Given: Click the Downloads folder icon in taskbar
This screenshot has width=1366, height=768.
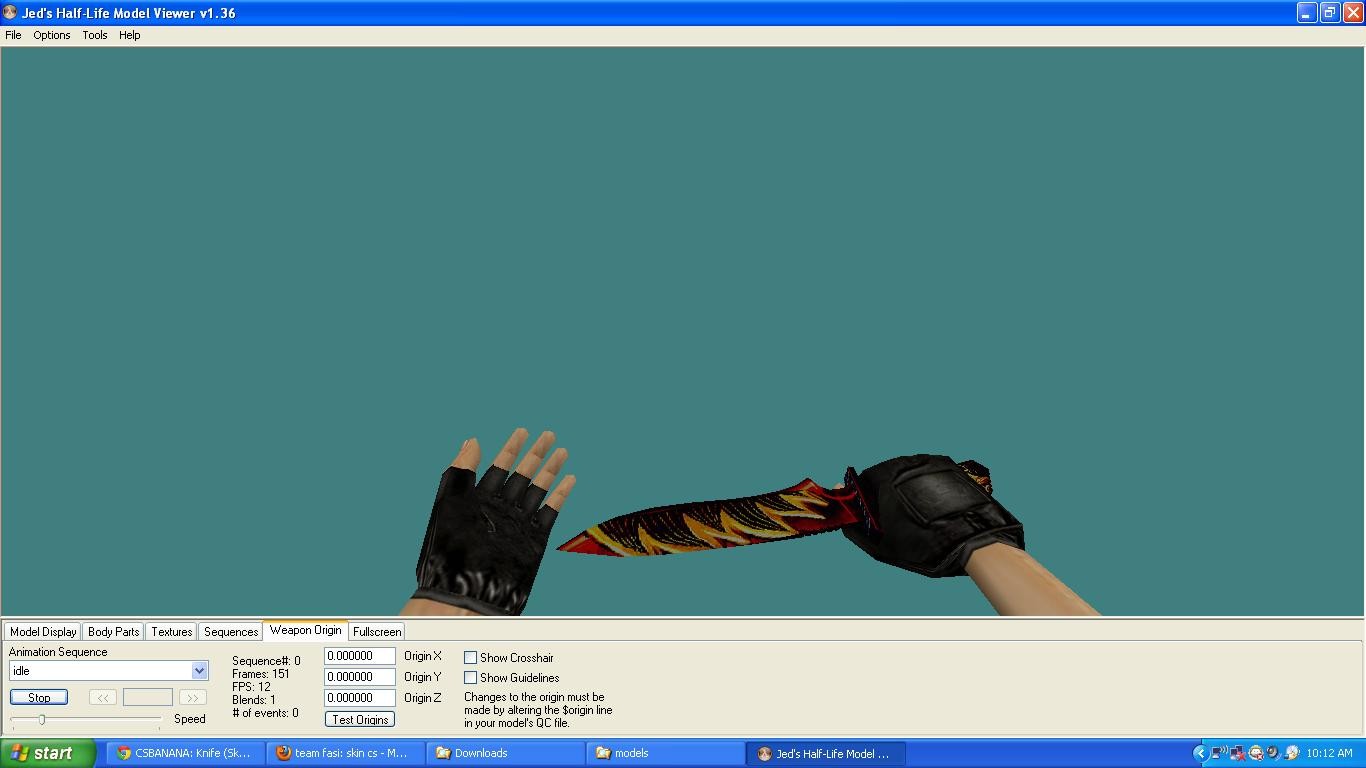Looking at the screenshot, I should [443, 753].
